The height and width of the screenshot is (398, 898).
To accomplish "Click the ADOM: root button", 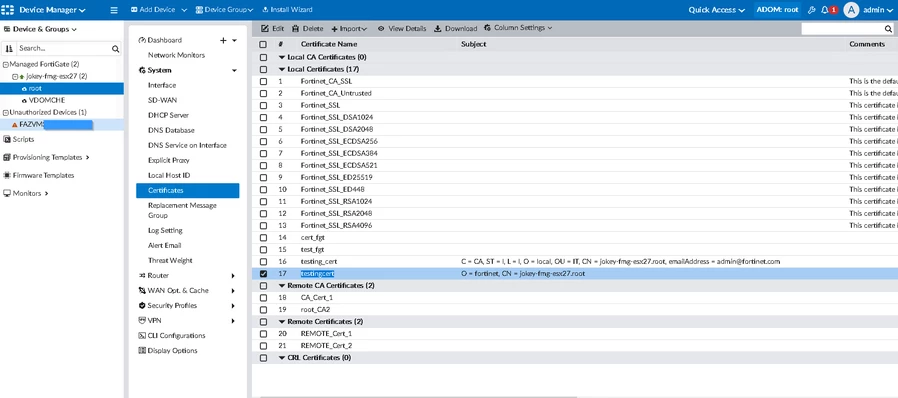I will click(x=778, y=10).
